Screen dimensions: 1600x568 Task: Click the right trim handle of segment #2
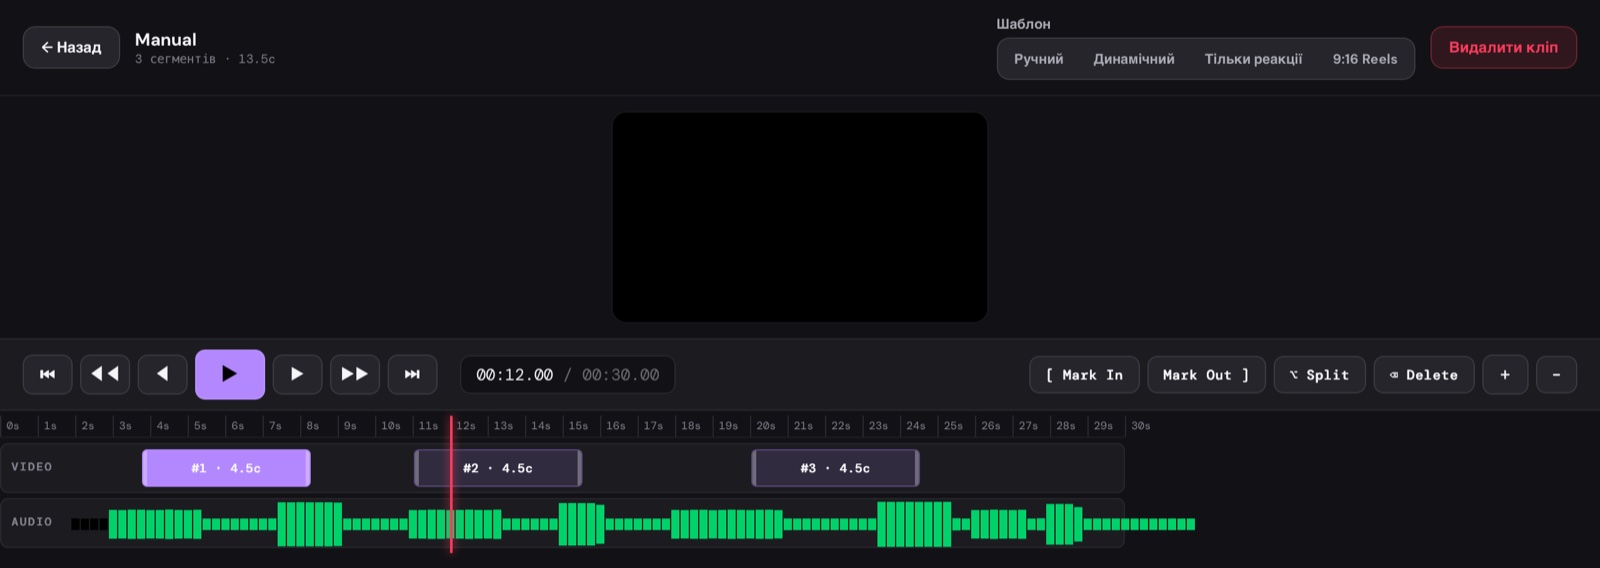click(579, 468)
